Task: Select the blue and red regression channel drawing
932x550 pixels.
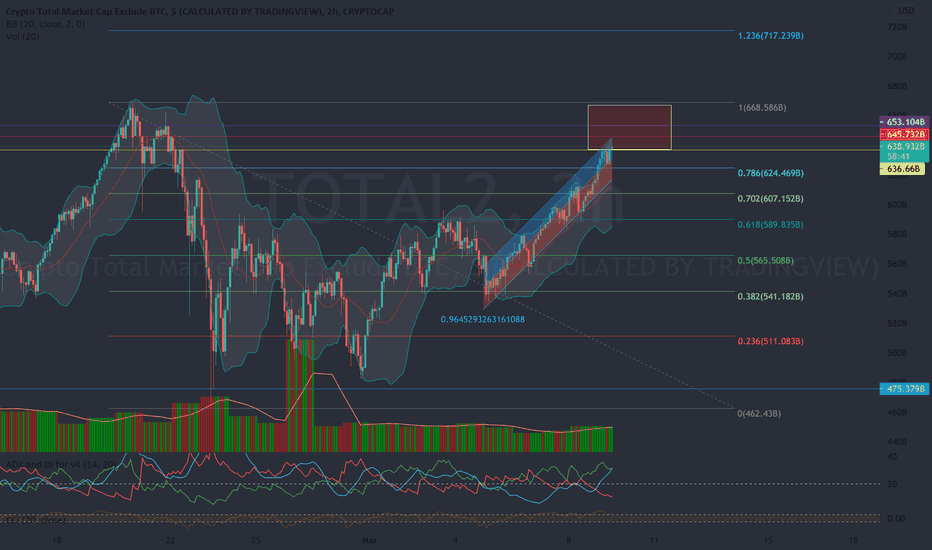Action: coord(547,224)
